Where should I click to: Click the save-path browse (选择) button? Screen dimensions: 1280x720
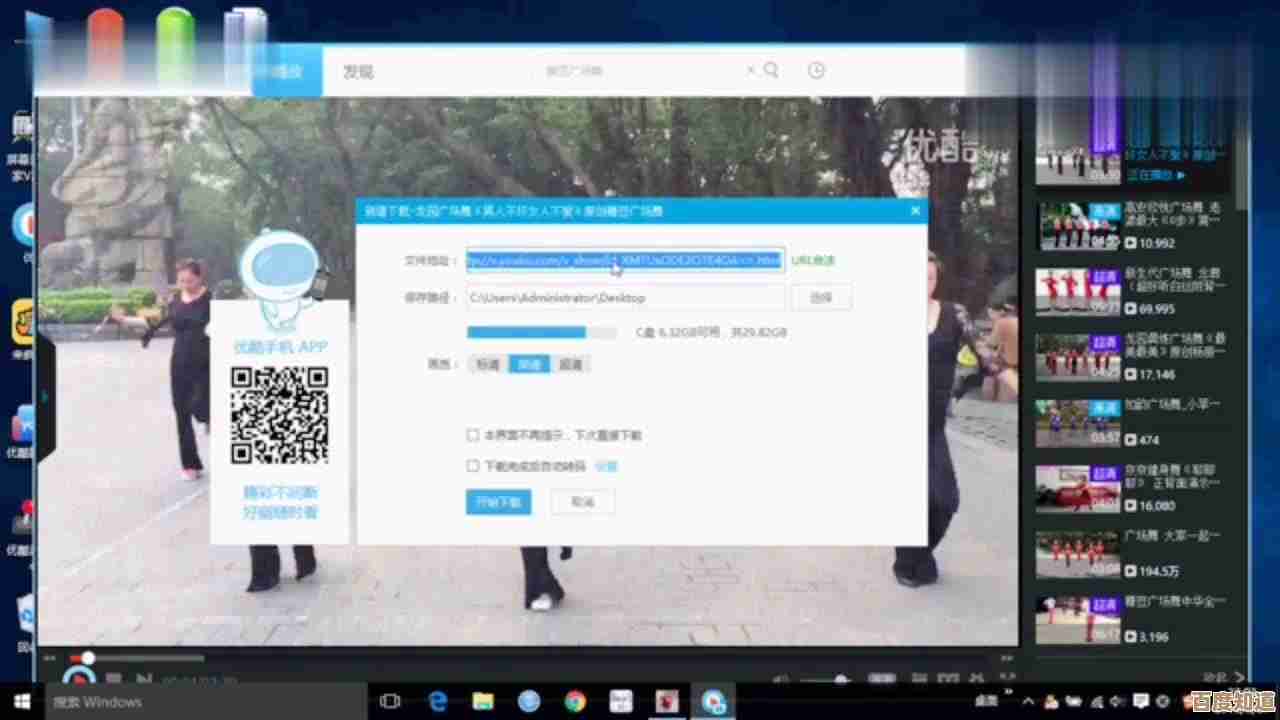pyautogui.click(x=821, y=297)
